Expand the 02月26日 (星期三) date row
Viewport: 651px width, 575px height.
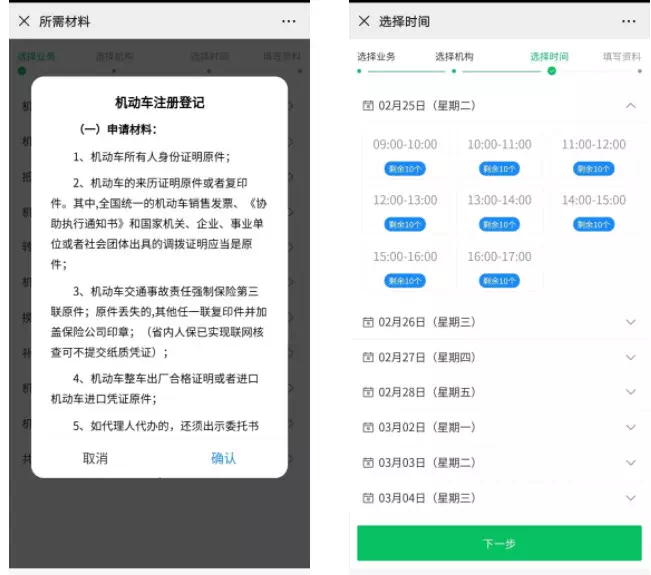point(630,322)
